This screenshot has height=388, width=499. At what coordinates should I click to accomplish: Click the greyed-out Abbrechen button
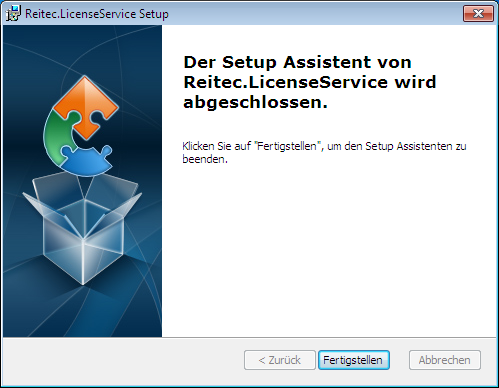coord(445,360)
